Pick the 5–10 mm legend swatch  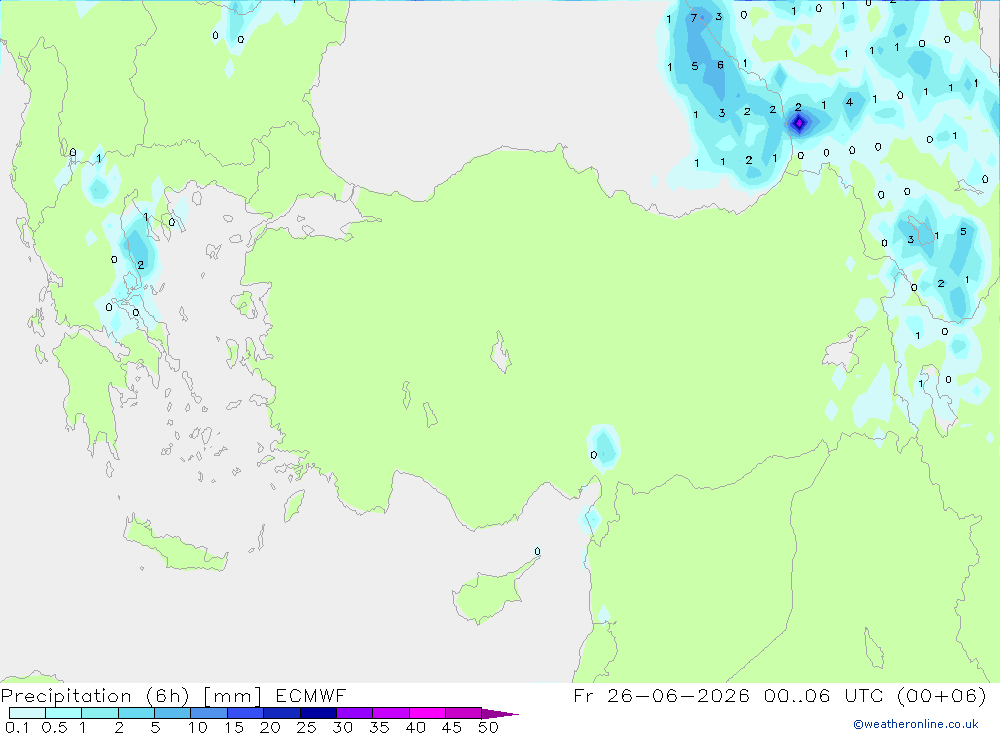[x=173, y=713]
